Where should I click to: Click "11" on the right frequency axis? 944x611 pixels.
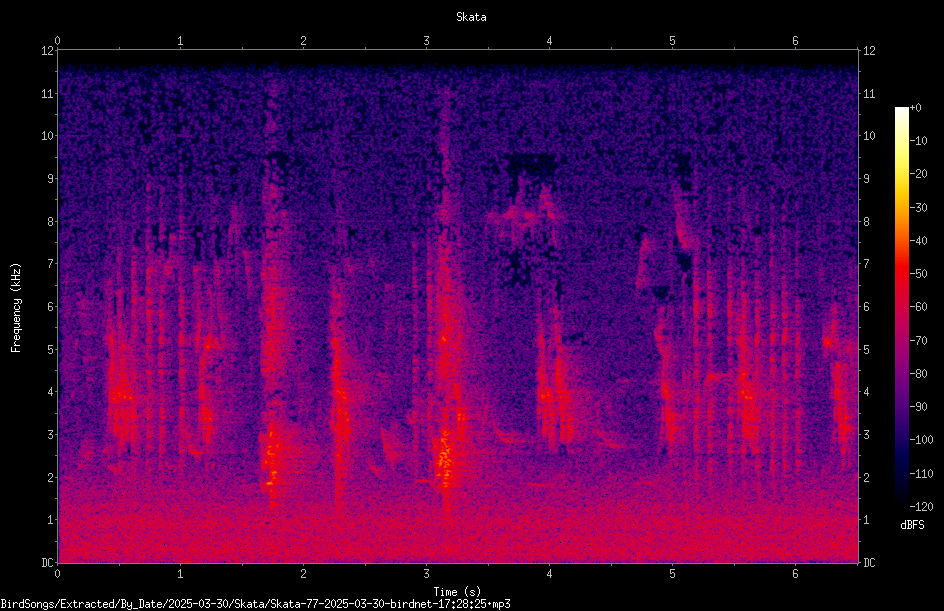tap(869, 93)
